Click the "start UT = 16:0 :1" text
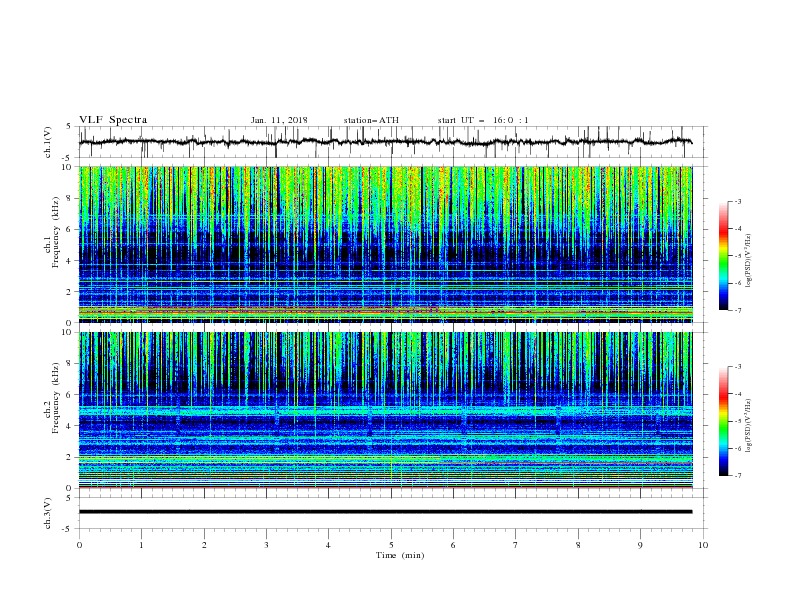 tap(483, 120)
